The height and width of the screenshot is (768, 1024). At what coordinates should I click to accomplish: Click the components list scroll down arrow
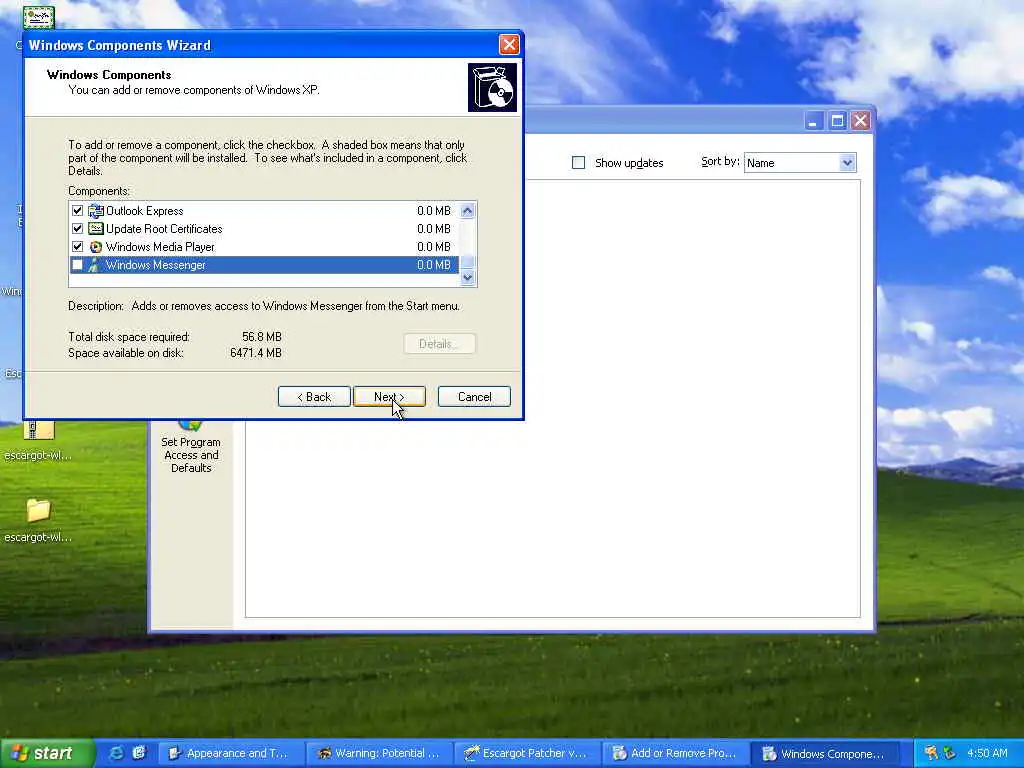[x=467, y=278]
